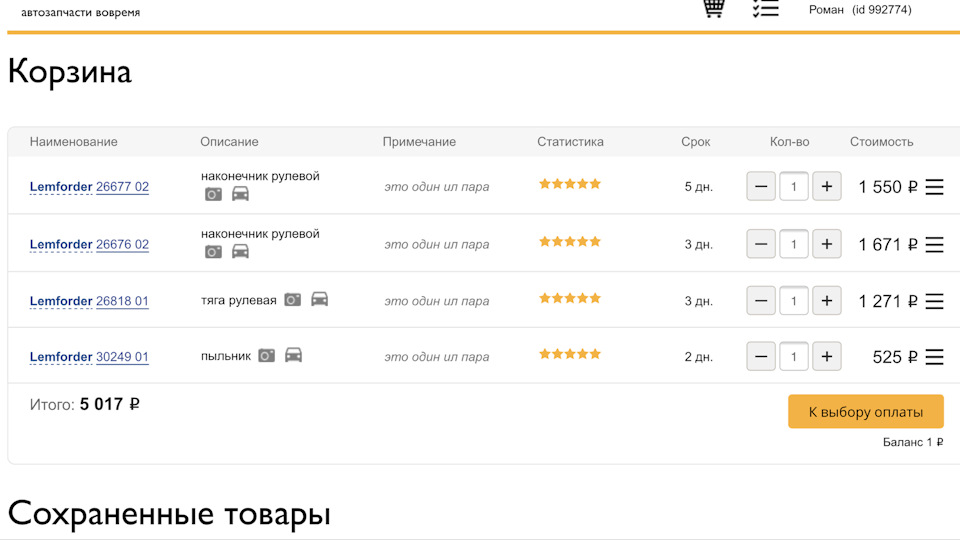This screenshot has width=960, height=540.
Task: Decrease quantity of Lemforder 26677 02
Action: point(761,186)
